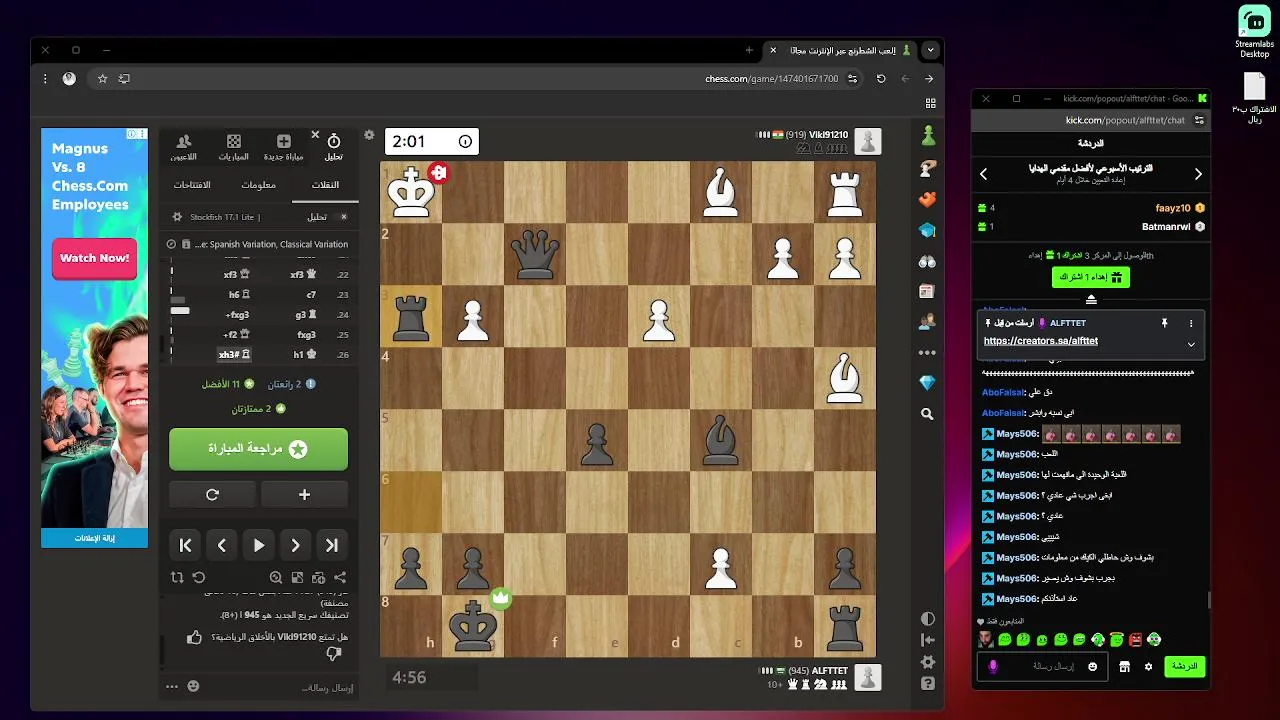Click the green chat send (الدردشة) button

[1185, 666]
